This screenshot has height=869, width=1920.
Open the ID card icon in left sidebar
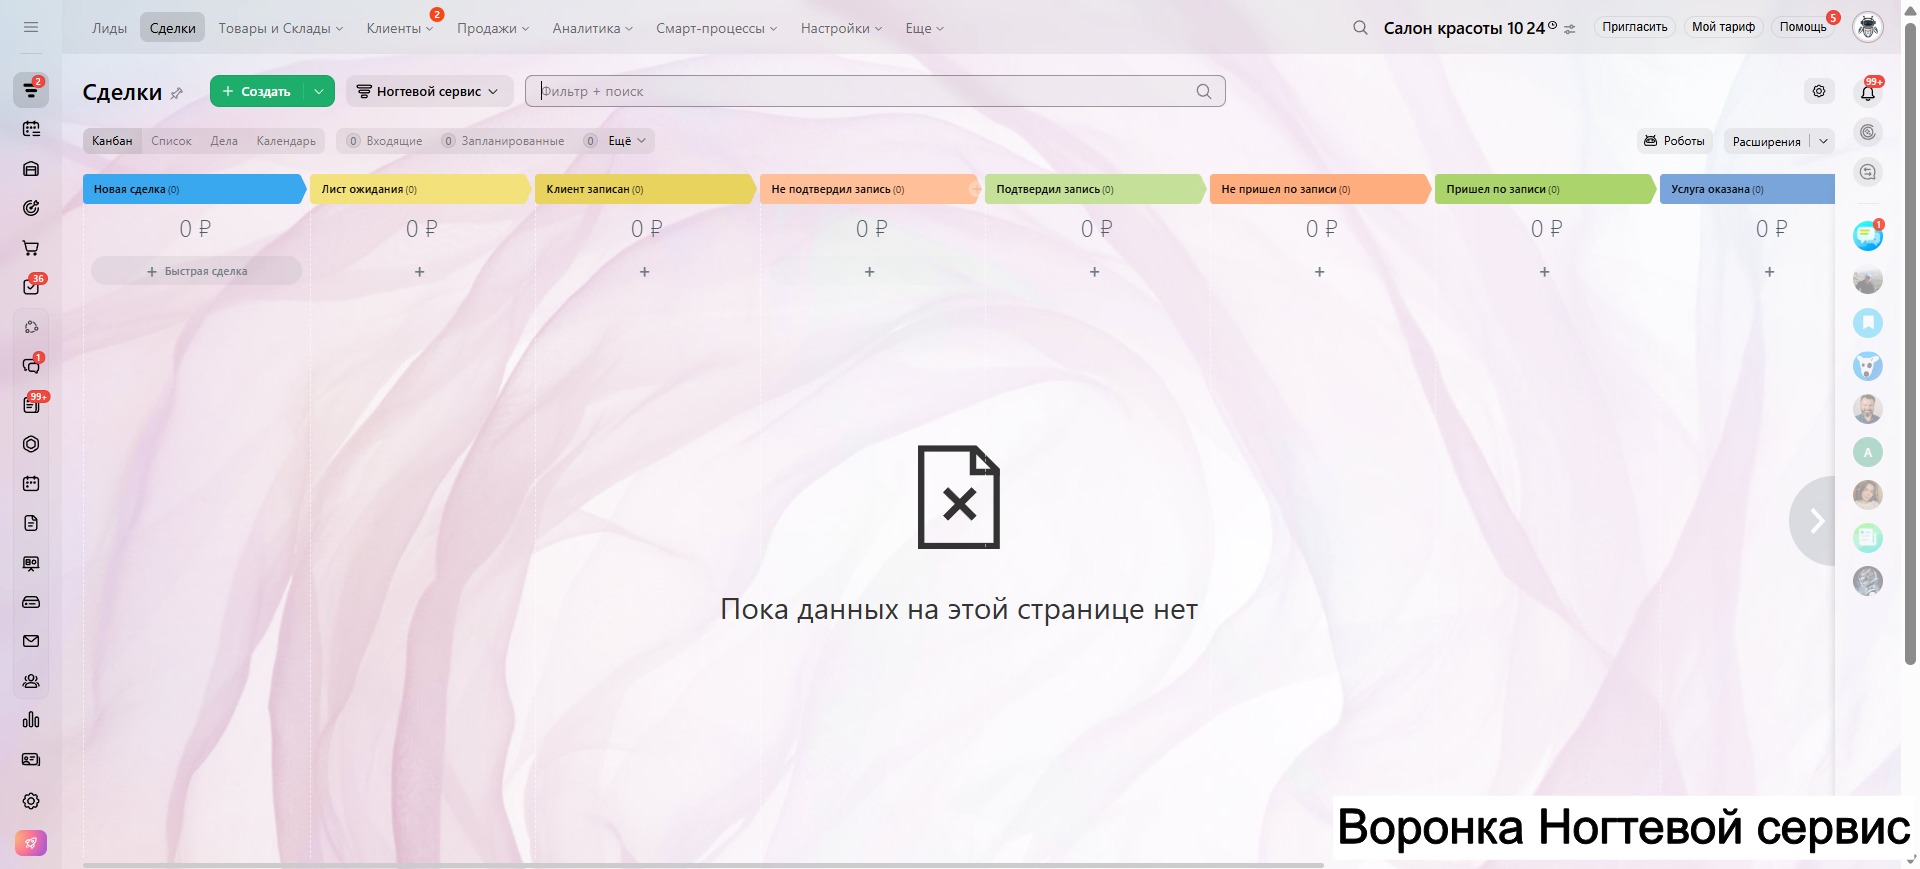(31, 760)
